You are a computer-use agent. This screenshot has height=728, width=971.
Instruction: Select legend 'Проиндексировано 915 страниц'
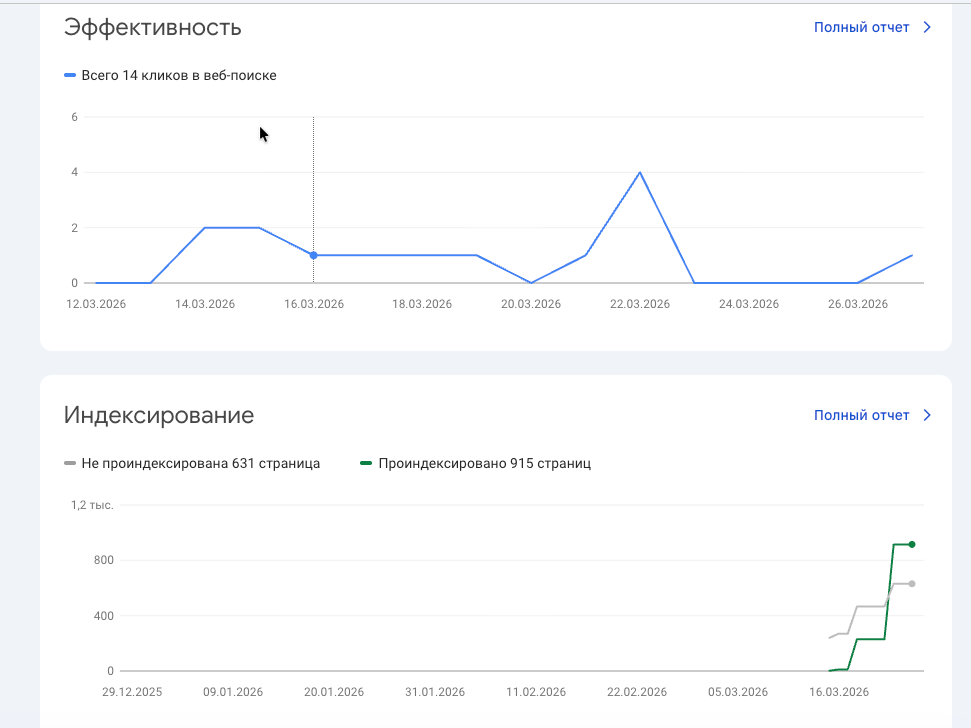point(484,463)
